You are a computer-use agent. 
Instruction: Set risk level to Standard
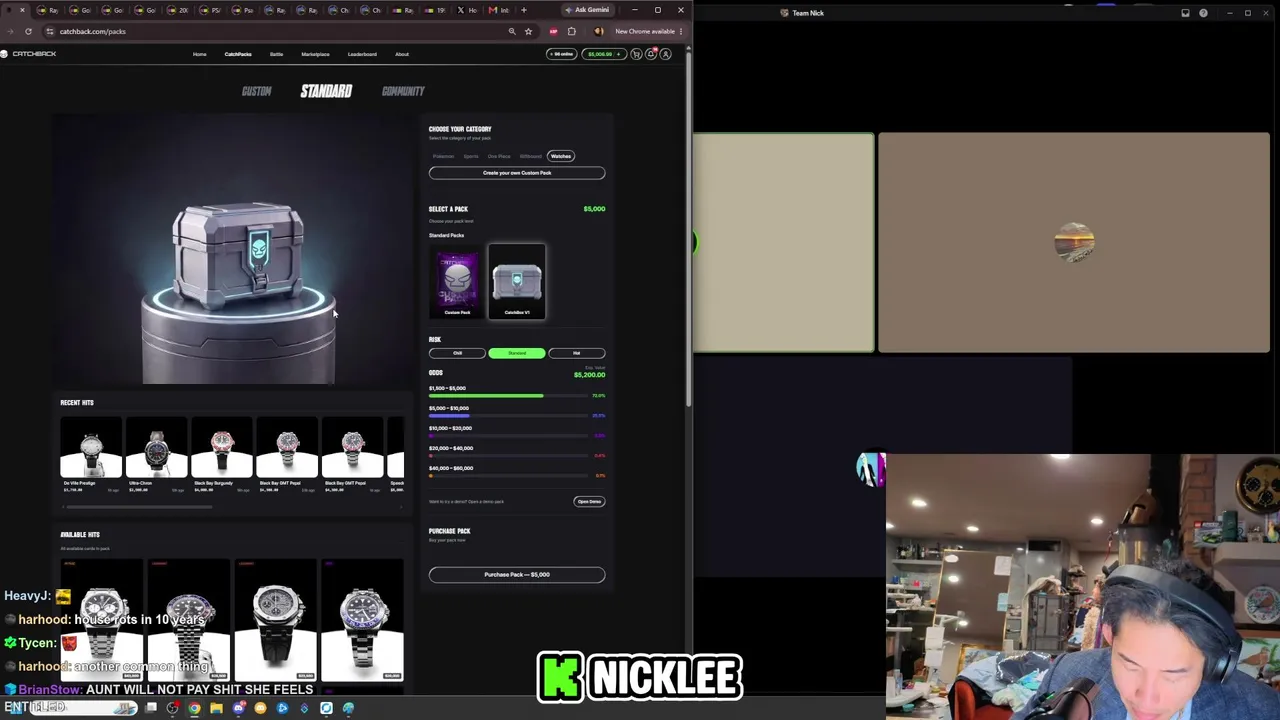click(x=517, y=353)
